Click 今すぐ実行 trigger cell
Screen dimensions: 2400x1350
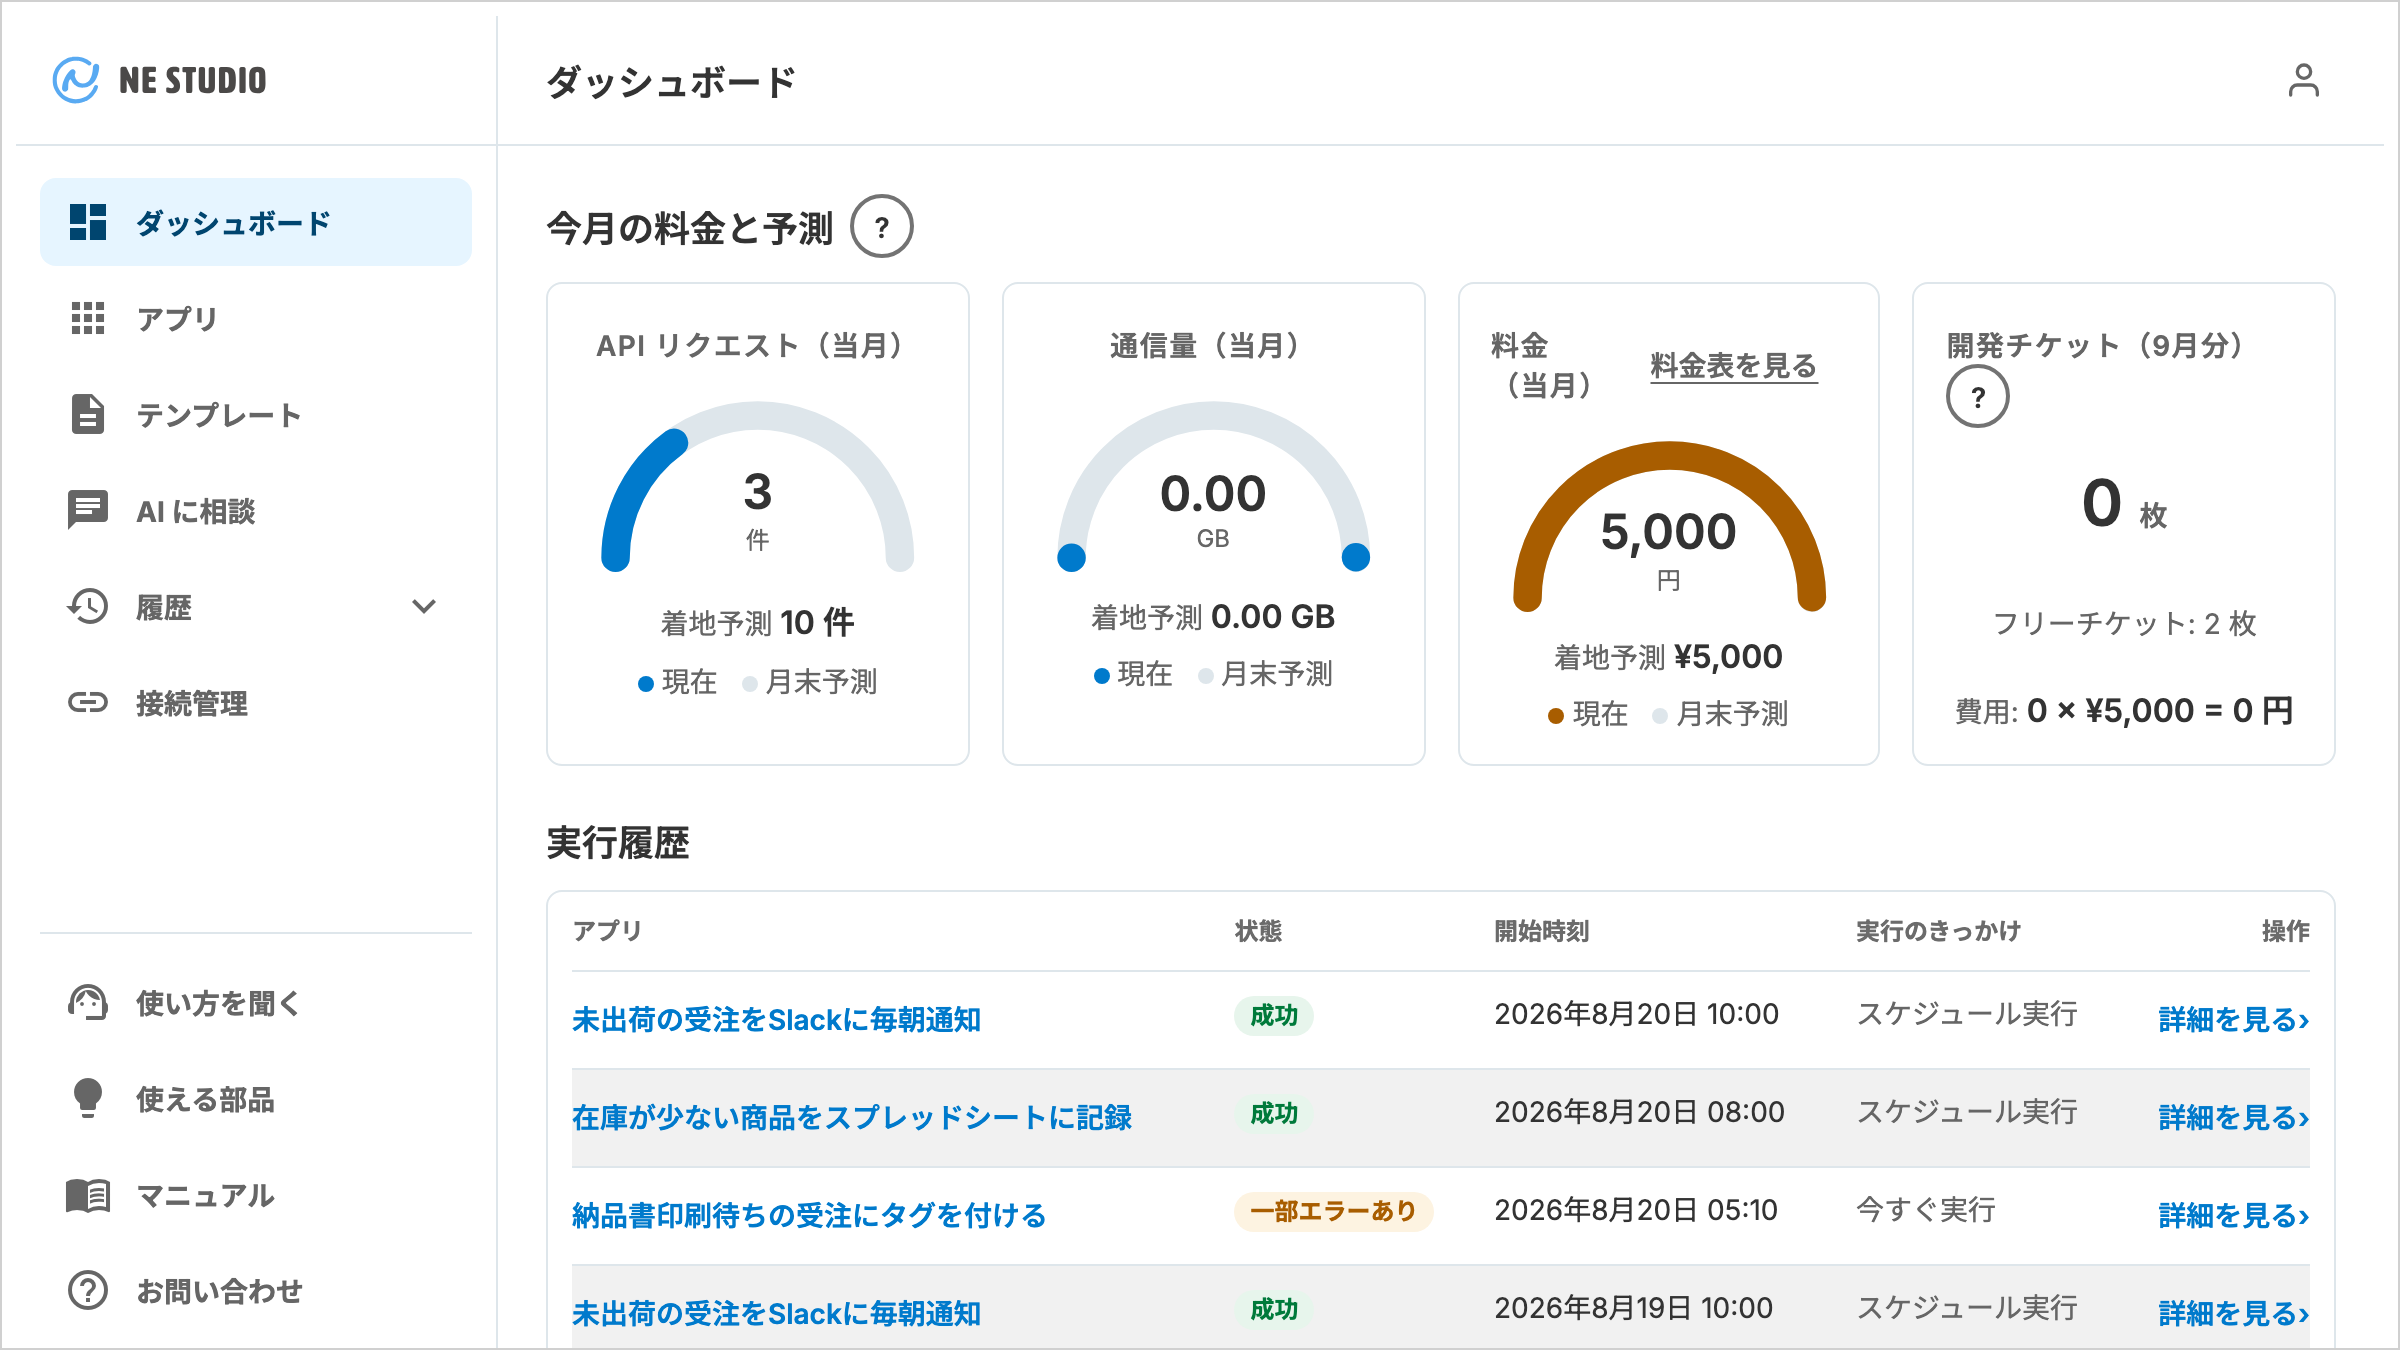(1925, 1210)
